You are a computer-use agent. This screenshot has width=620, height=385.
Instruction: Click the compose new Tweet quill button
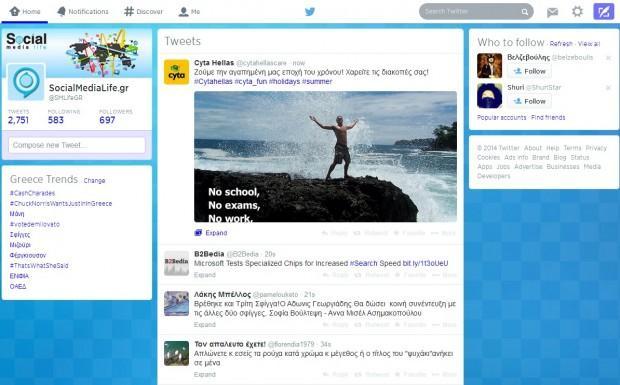tap(603, 11)
